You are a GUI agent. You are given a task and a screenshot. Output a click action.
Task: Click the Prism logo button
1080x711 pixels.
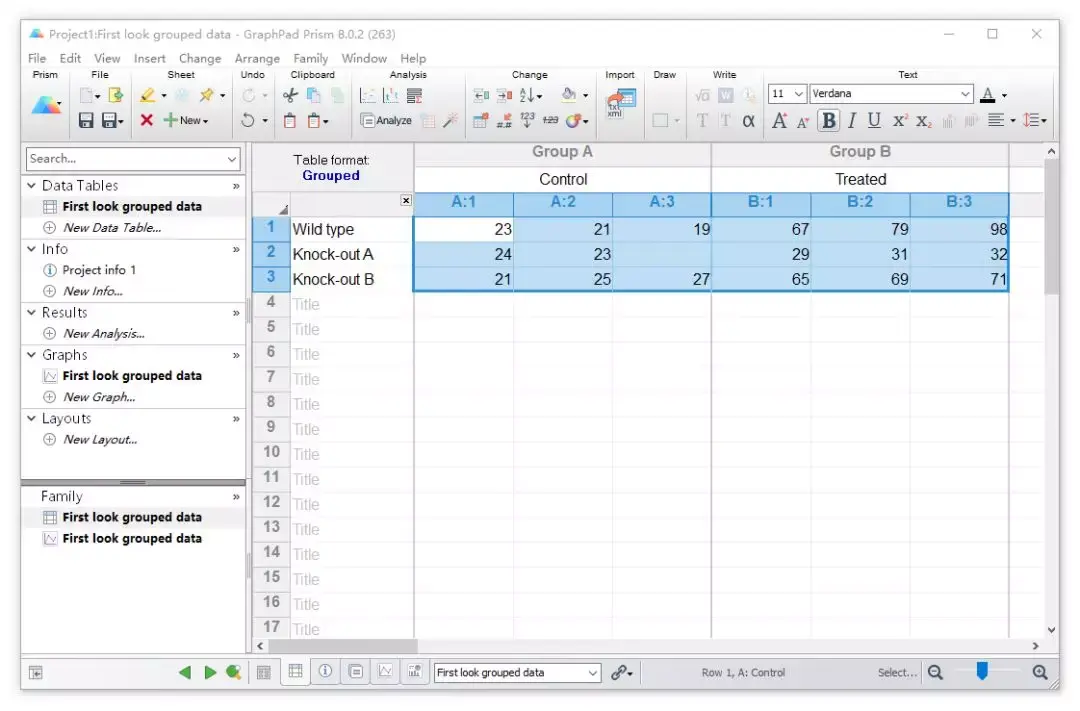[46, 106]
